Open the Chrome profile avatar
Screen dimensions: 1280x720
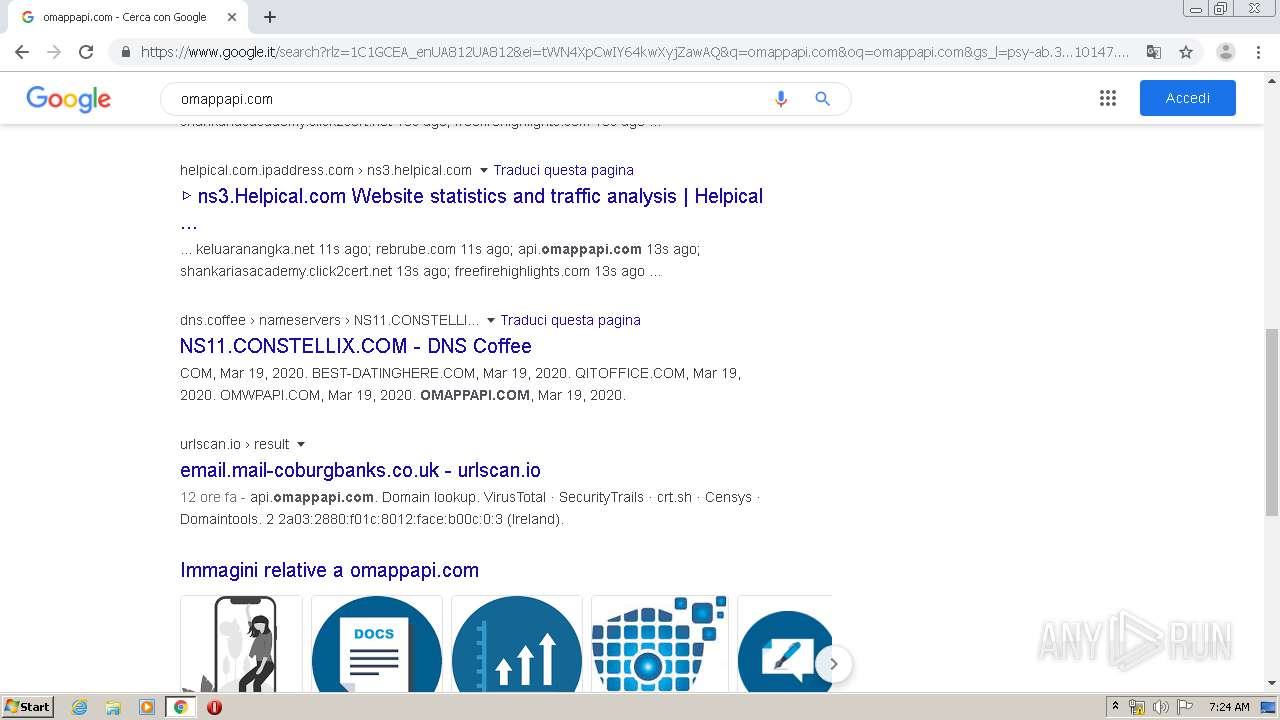1225,52
